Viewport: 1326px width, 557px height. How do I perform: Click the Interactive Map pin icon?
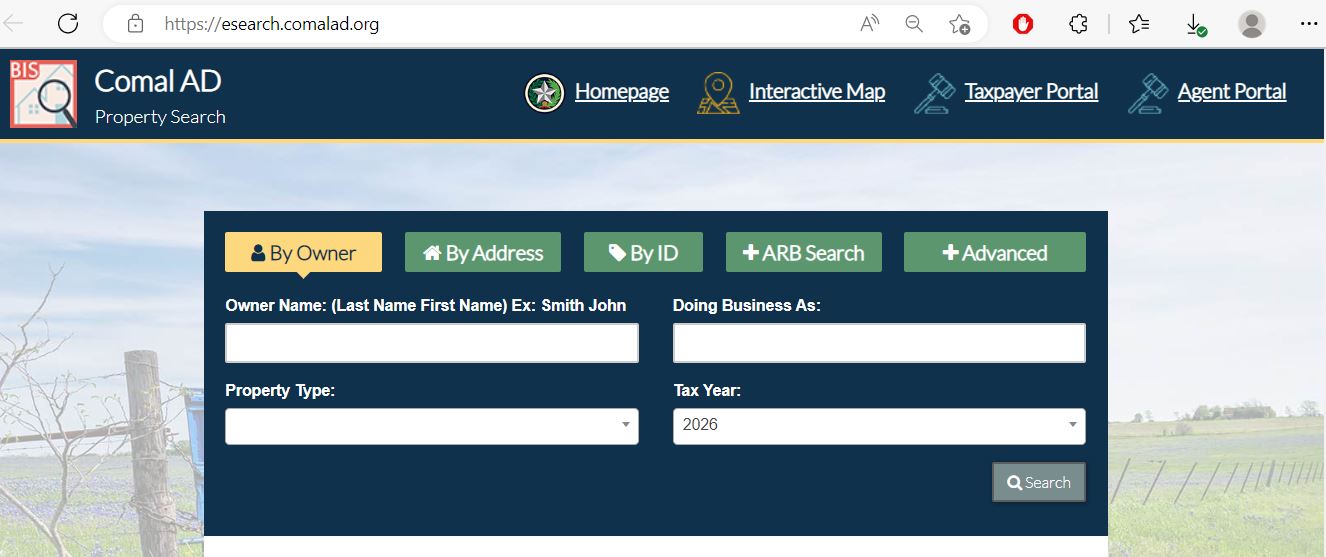(718, 93)
